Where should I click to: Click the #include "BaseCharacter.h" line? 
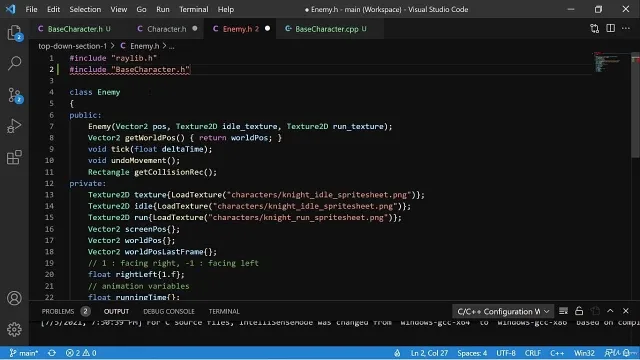[129, 69]
